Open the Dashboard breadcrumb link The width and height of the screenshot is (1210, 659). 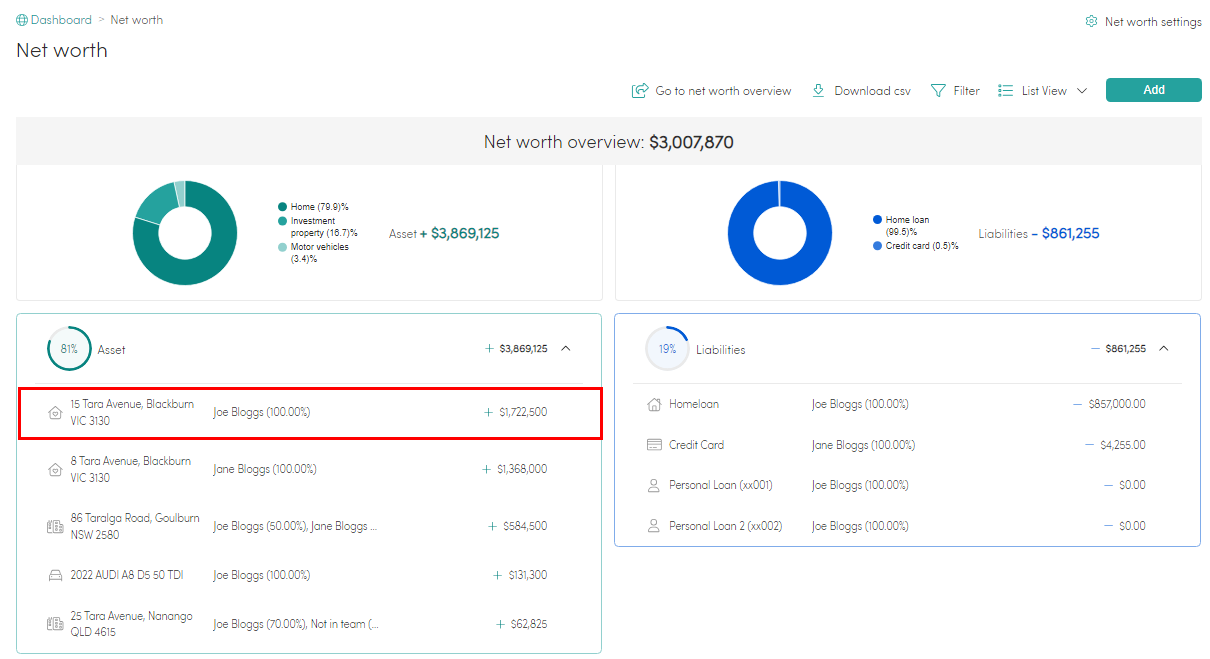pyautogui.click(x=61, y=20)
